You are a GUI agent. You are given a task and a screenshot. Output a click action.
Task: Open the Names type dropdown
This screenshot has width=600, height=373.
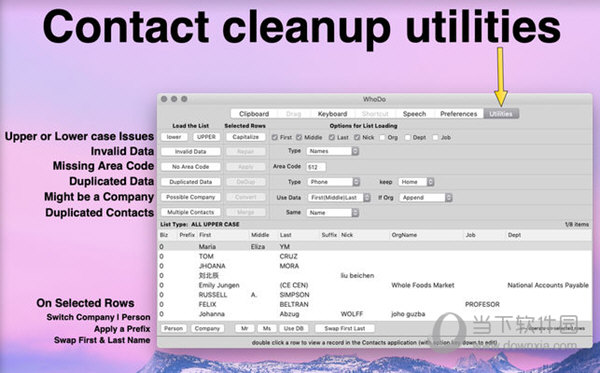click(x=333, y=151)
